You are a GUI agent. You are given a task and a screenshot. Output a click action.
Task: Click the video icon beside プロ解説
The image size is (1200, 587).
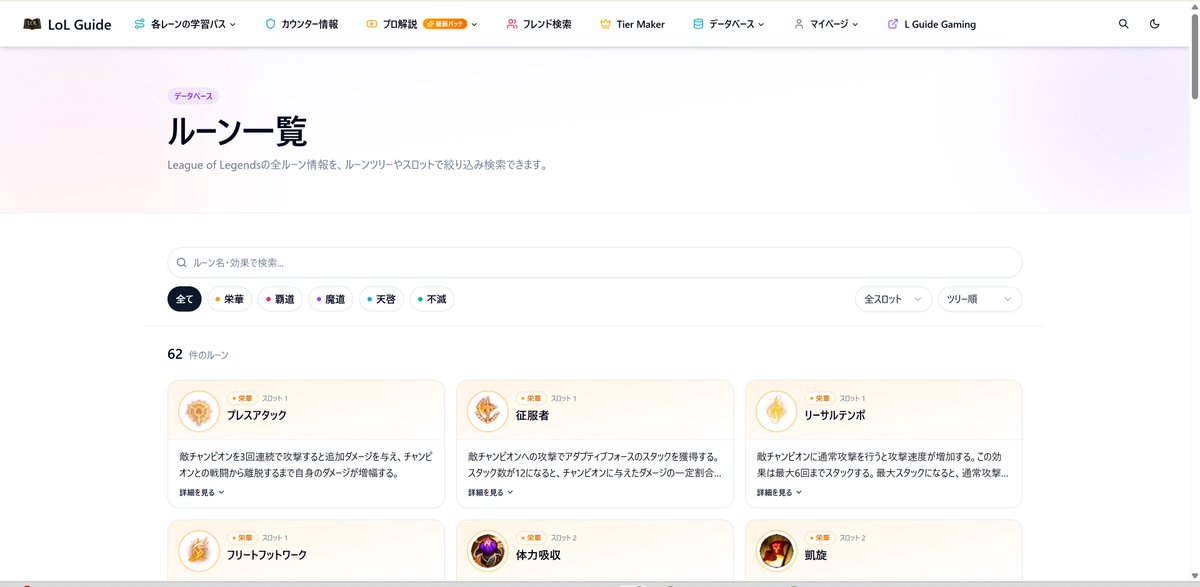372,24
